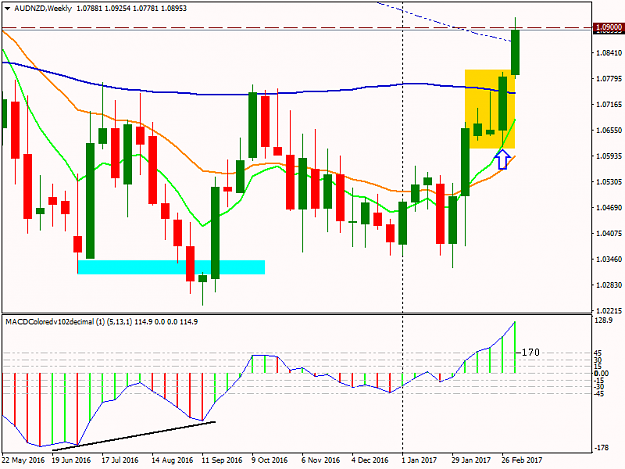The image size is (625, 469).
Task: Click the 1.04690 price axis label
Action: 609,208
